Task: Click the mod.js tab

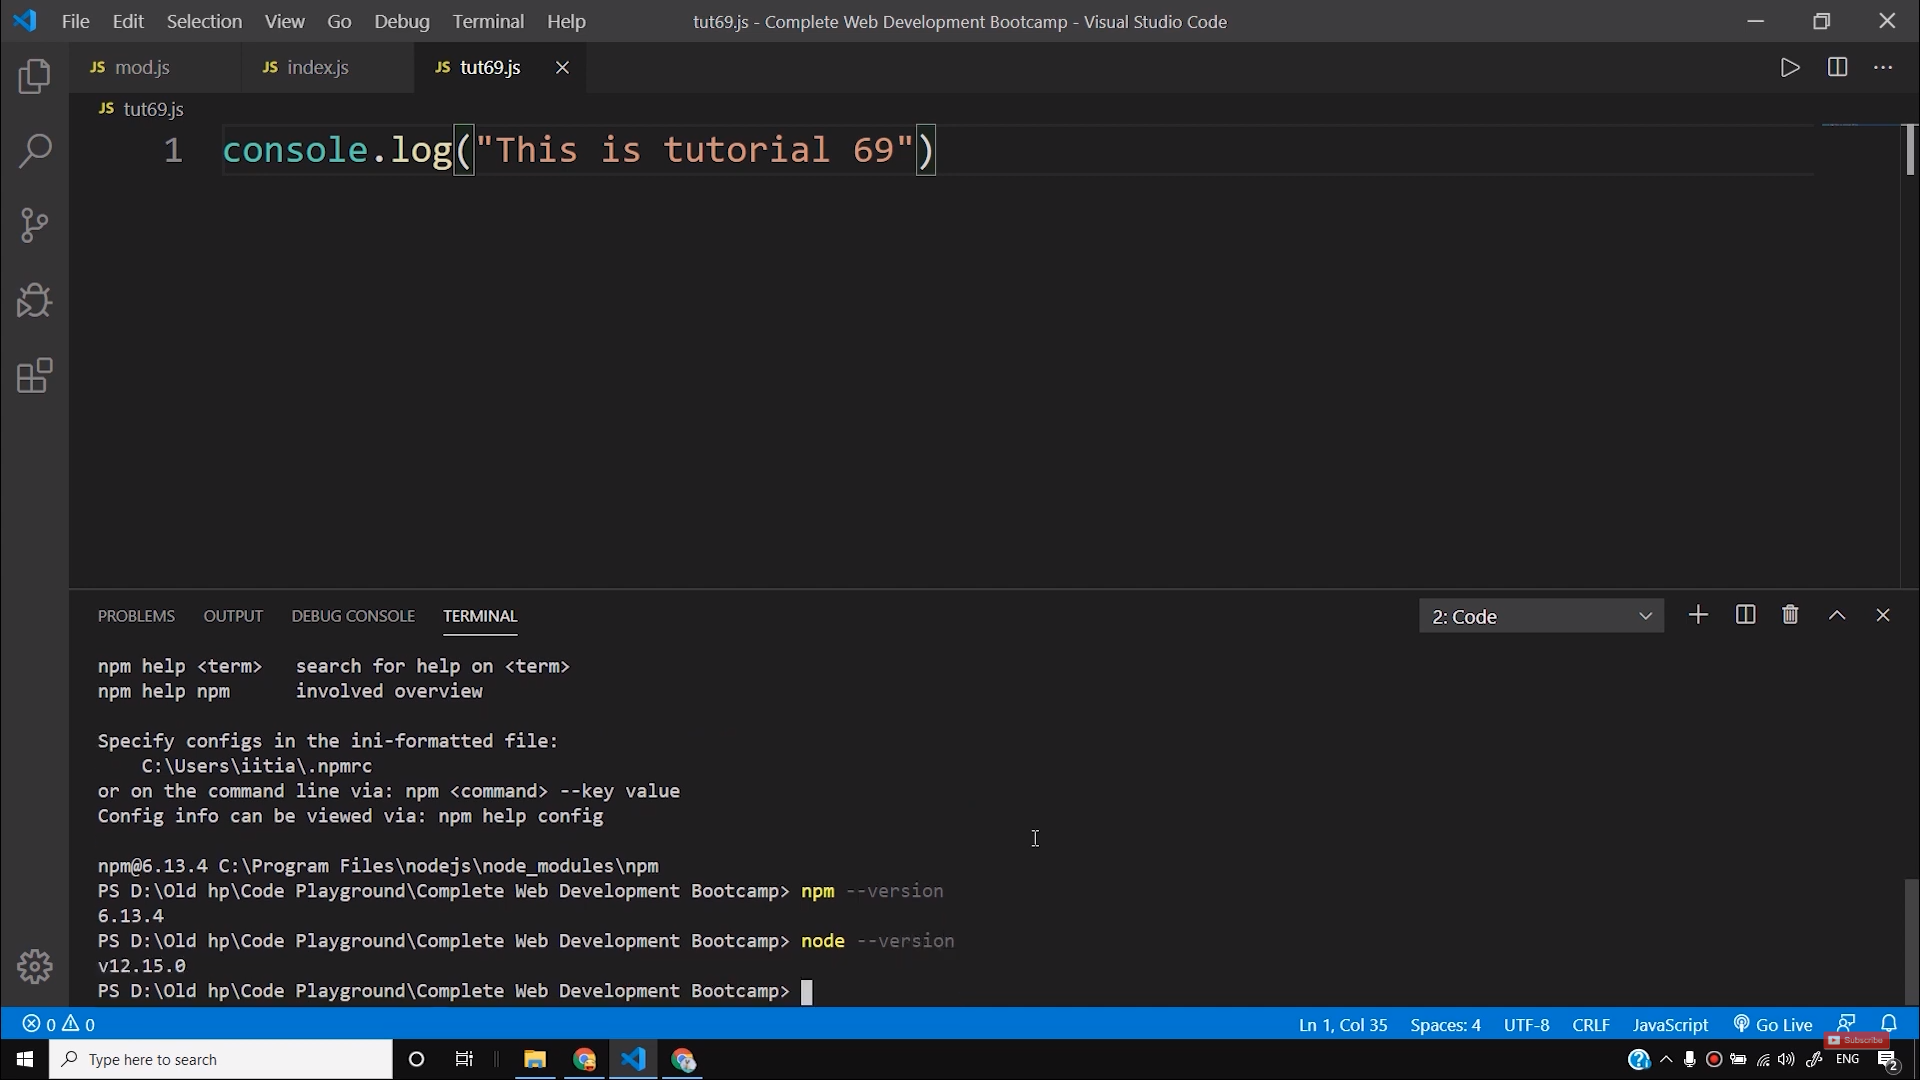Action: tap(141, 66)
